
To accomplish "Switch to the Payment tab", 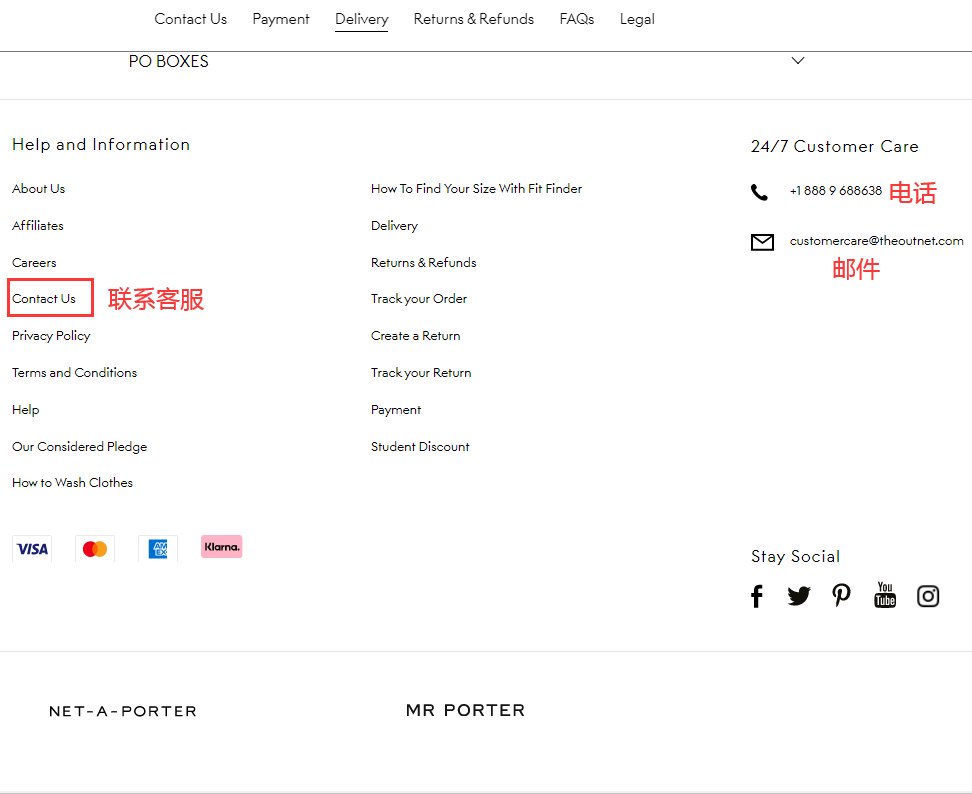I will point(281,19).
